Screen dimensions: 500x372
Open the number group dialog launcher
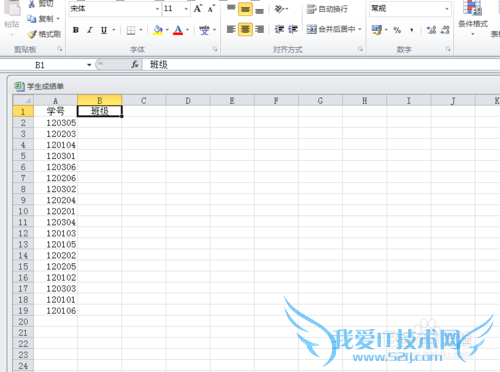(x=448, y=49)
